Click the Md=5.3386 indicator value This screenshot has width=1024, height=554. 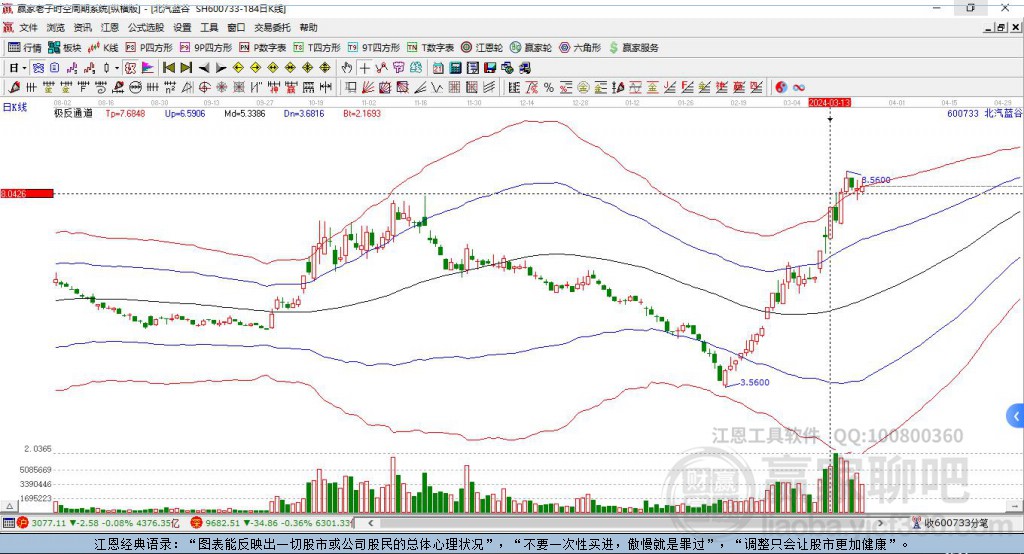(245, 113)
